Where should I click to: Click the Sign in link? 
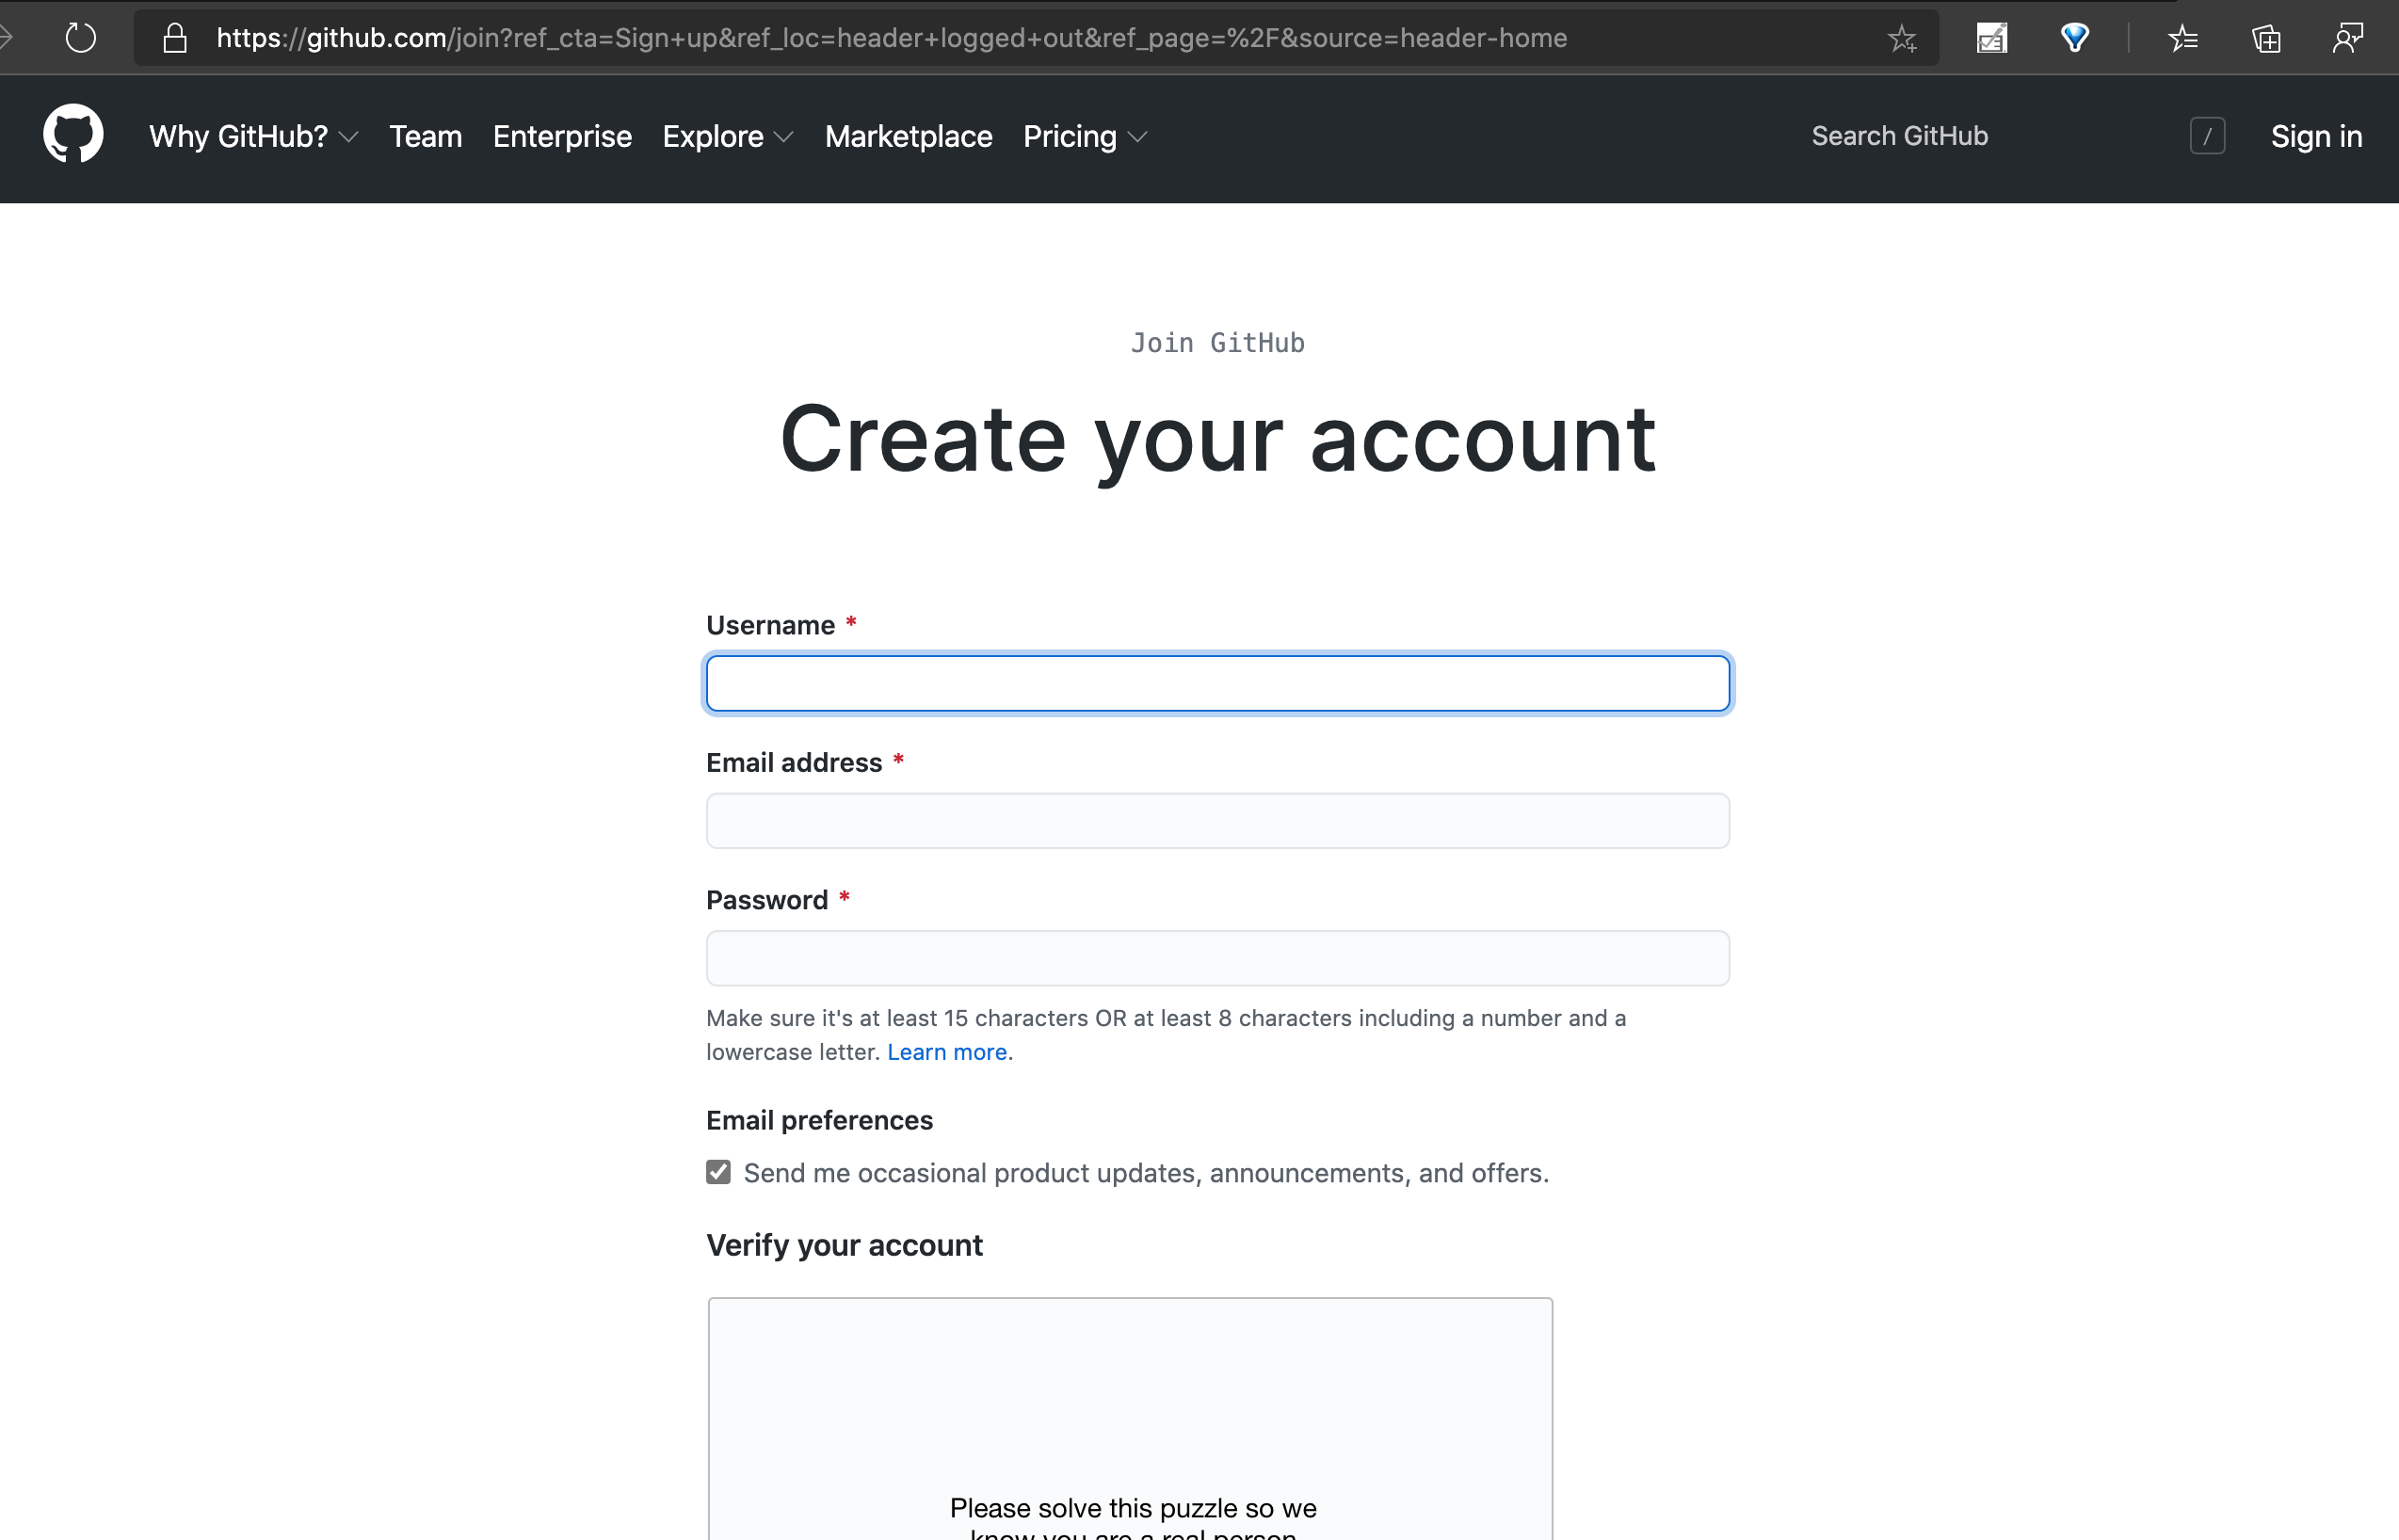pos(2316,136)
